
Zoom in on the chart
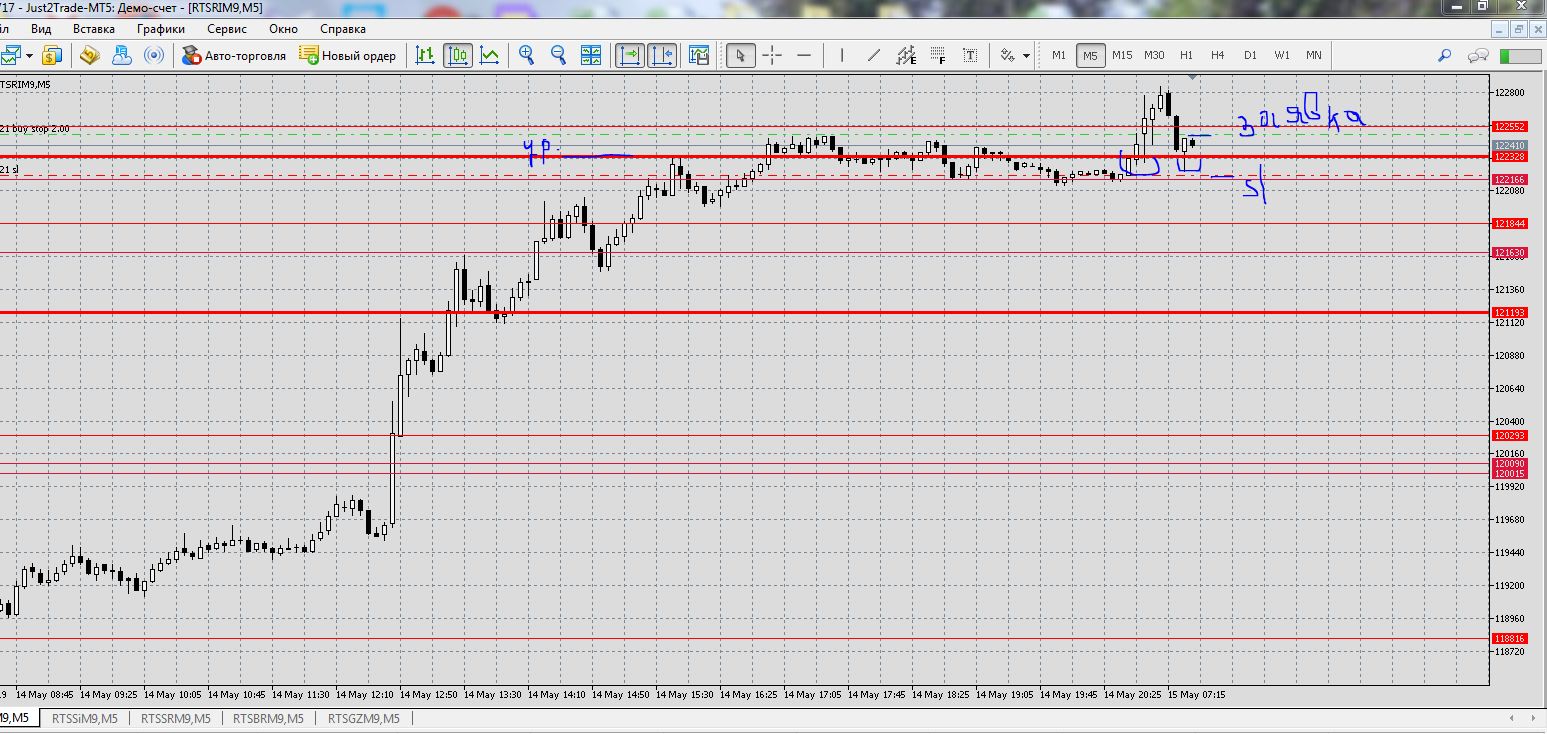(x=527, y=55)
